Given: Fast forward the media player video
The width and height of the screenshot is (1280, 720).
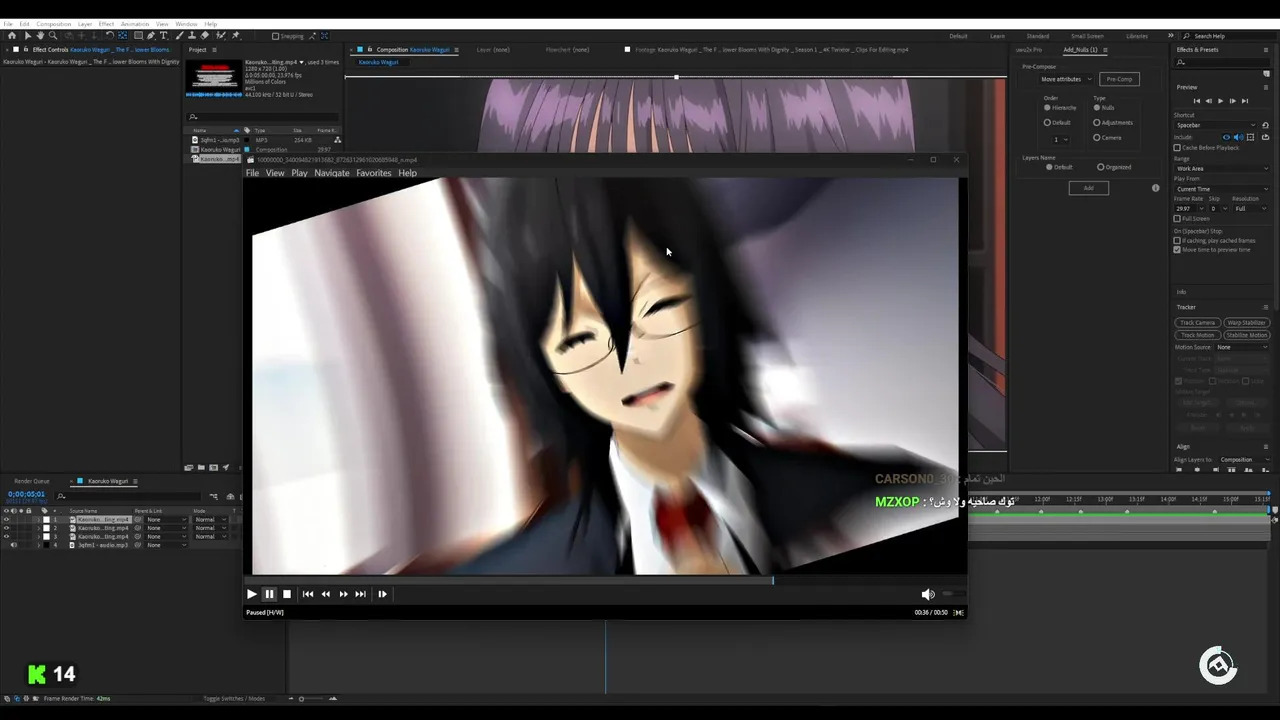Looking at the screenshot, I should 344,594.
